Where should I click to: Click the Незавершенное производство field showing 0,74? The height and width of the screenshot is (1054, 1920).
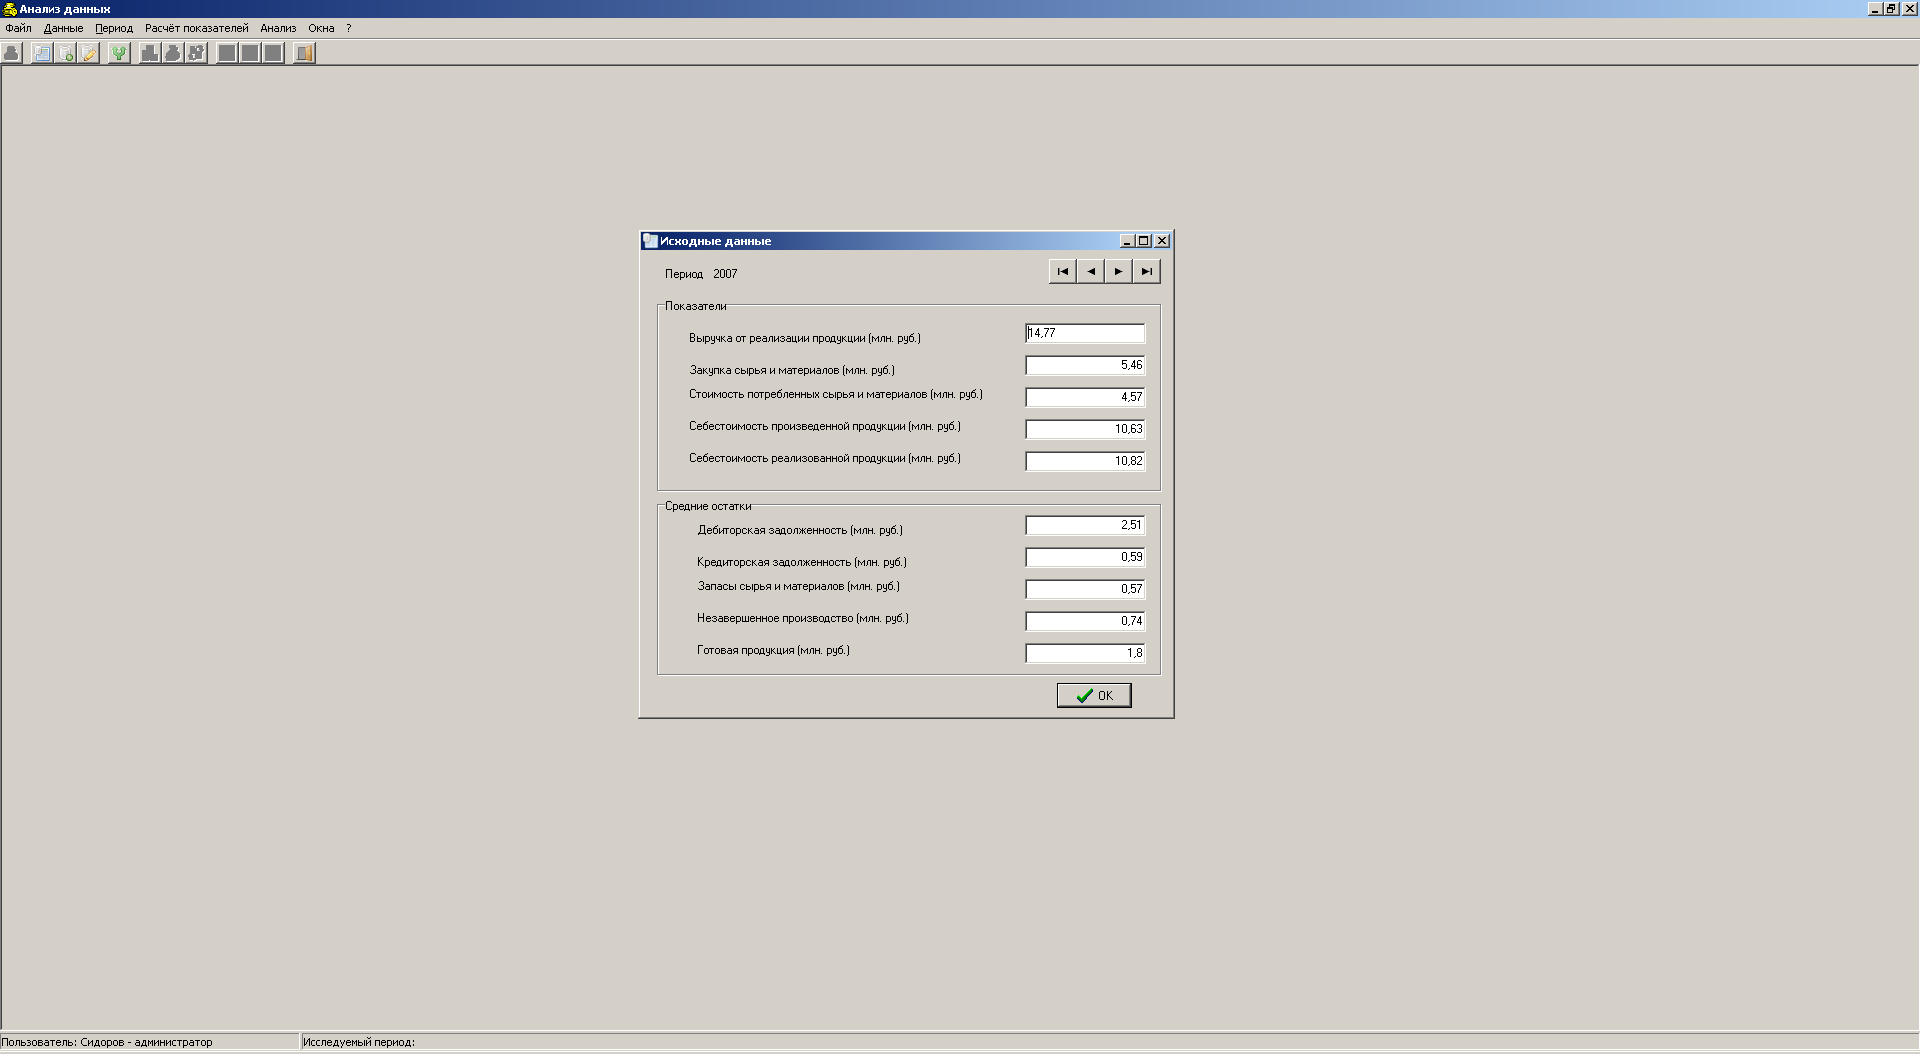[1085, 621]
